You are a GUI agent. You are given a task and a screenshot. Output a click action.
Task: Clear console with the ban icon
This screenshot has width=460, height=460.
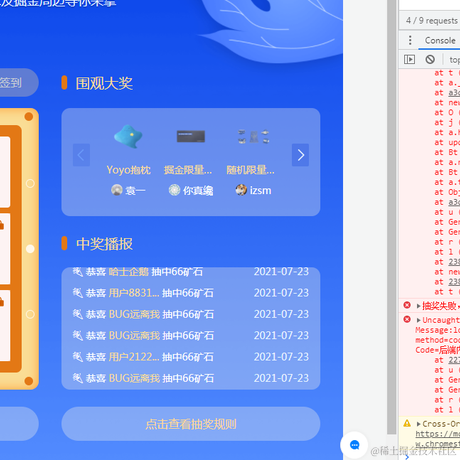(430, 60)
